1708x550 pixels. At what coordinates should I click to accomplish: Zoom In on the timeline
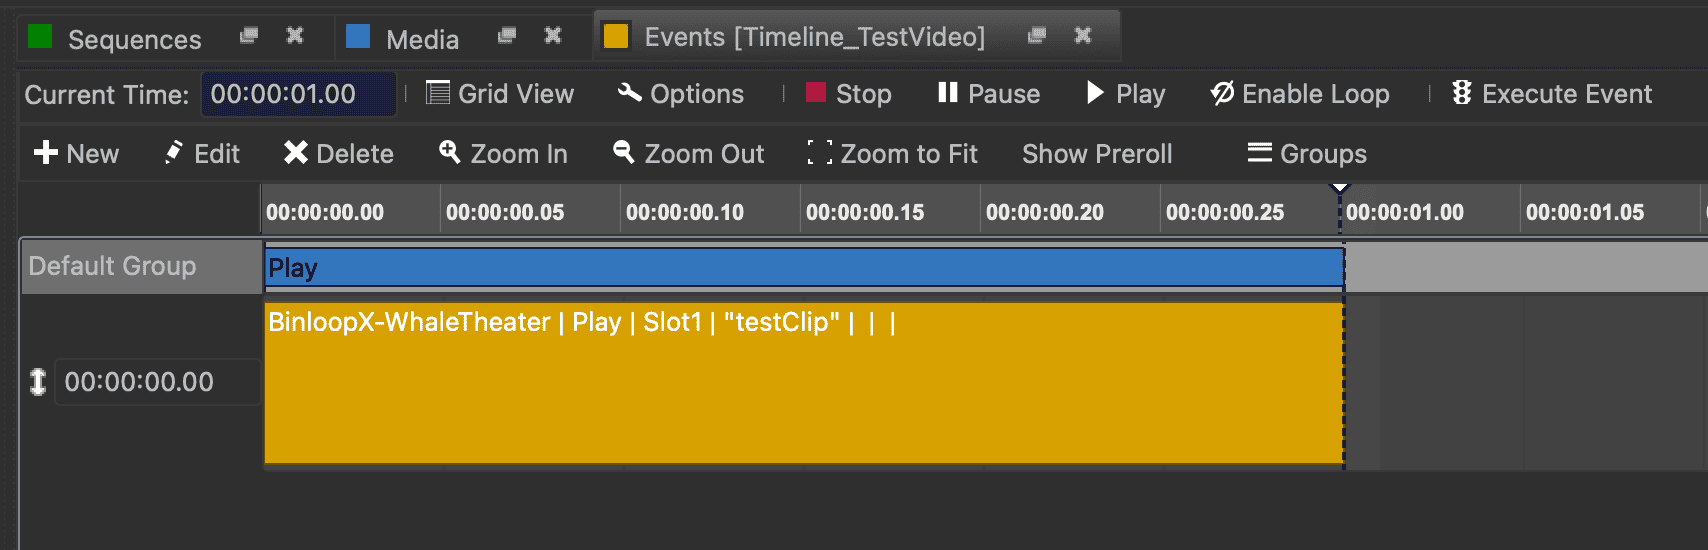503,154
